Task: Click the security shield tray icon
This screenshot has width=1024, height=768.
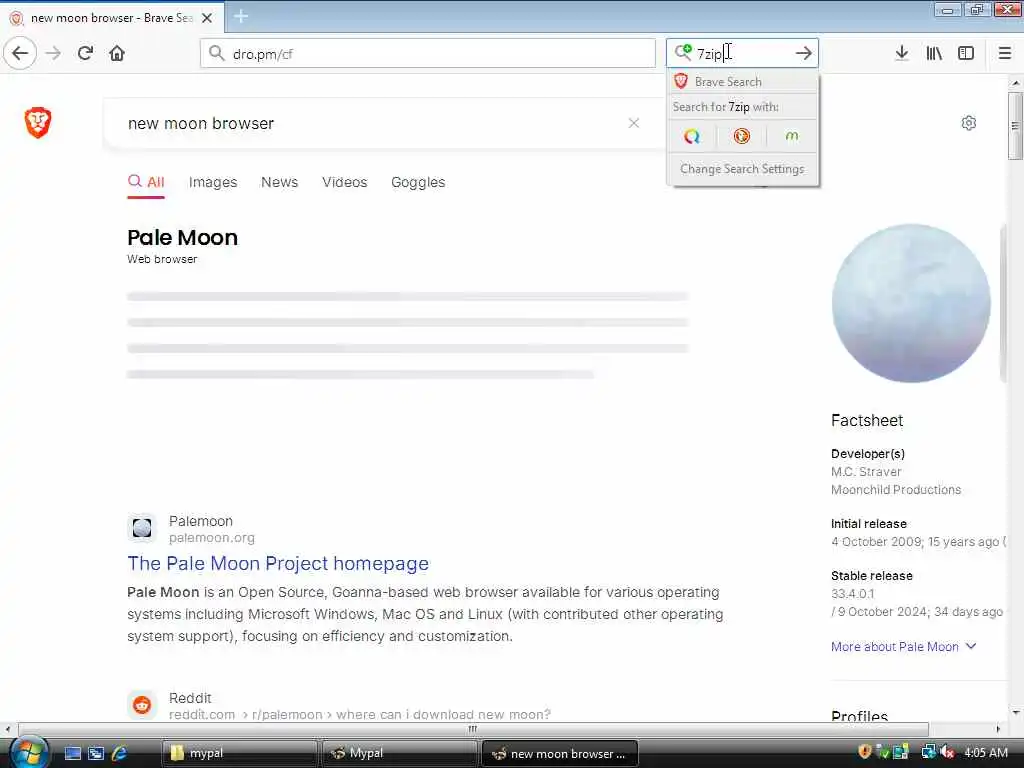Action: tap(865, 752)
